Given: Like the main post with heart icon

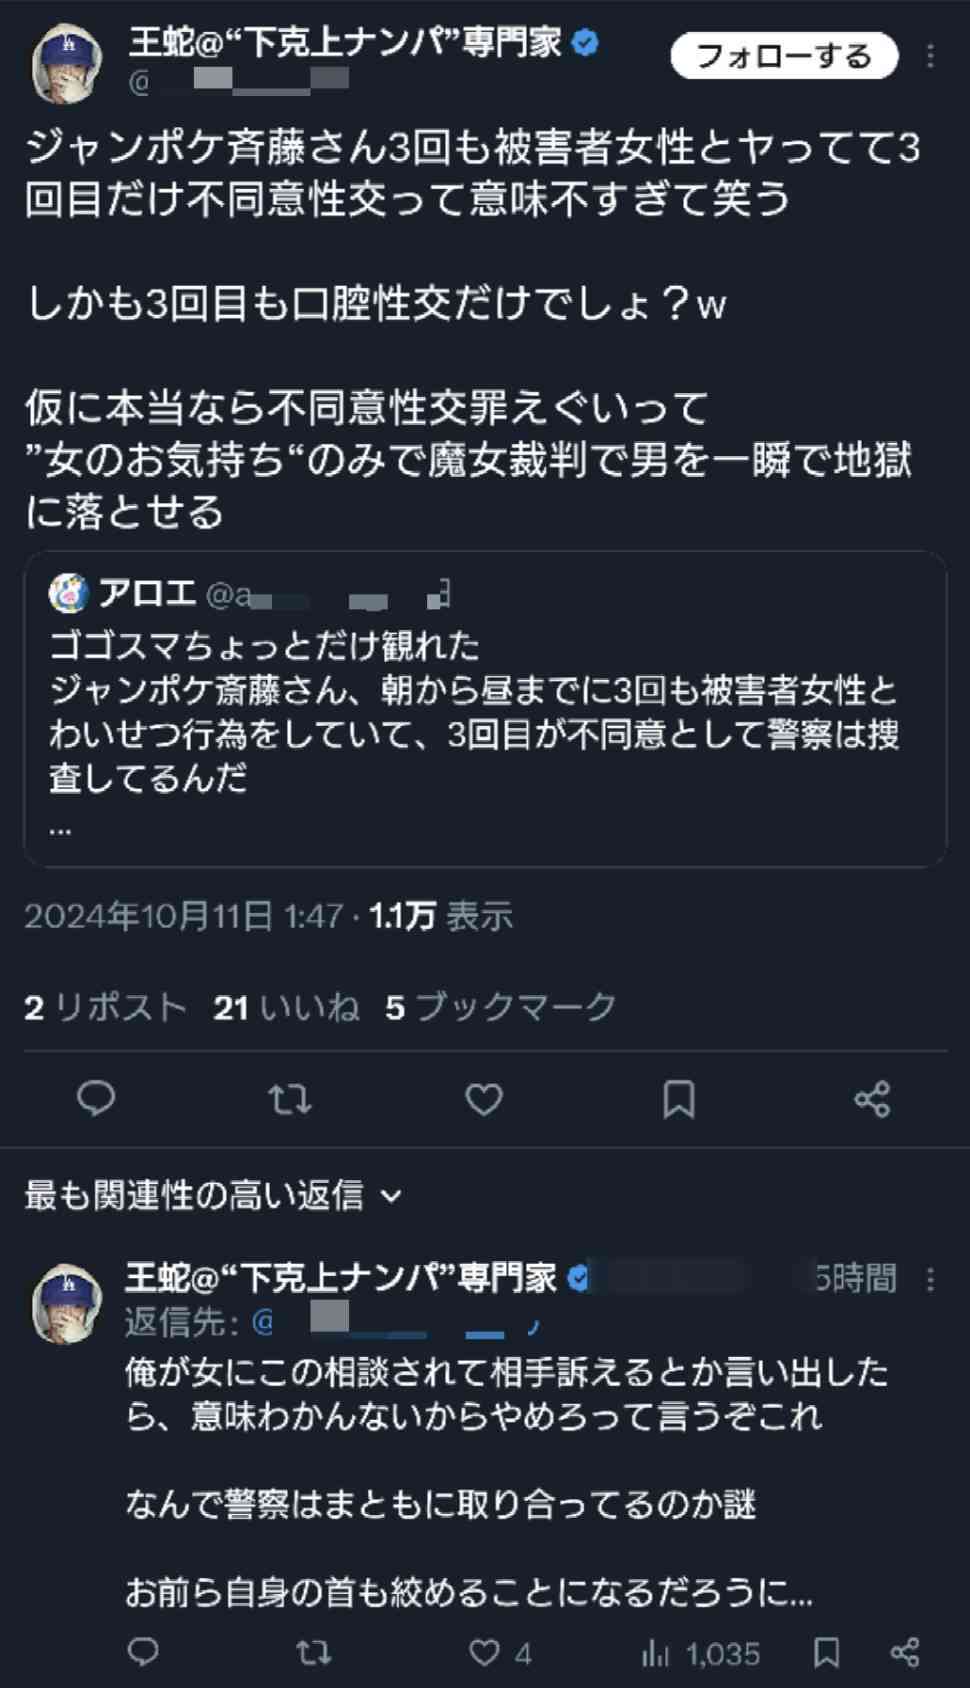Looking at the screenshot, I should pos(484,1099).
